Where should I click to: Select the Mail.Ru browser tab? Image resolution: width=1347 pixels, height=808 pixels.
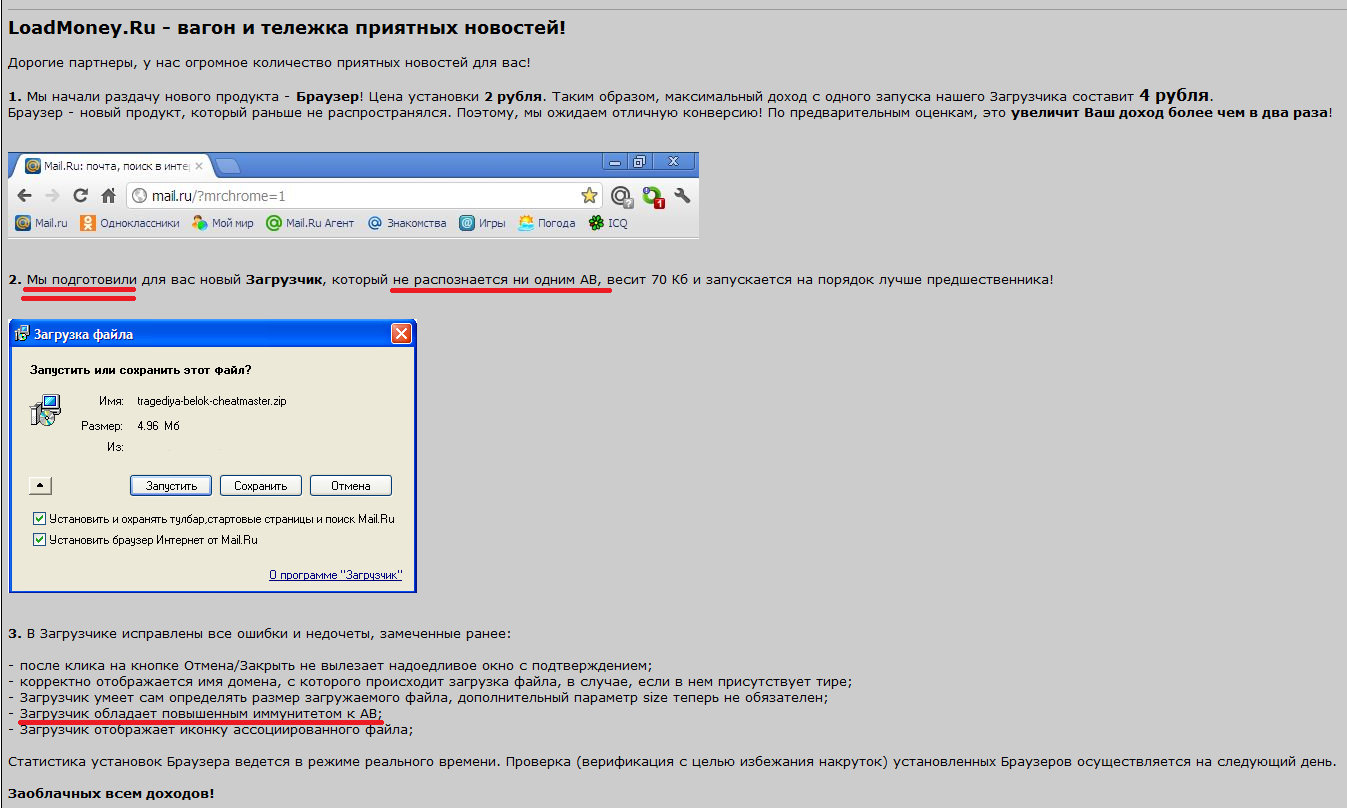click(x=115, y=166)
